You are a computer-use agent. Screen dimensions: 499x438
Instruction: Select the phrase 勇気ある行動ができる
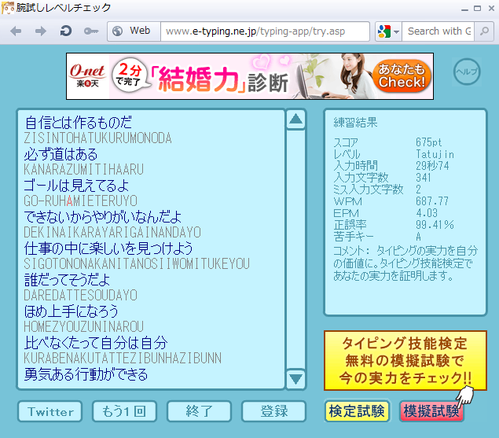click(x=86, y=374)
